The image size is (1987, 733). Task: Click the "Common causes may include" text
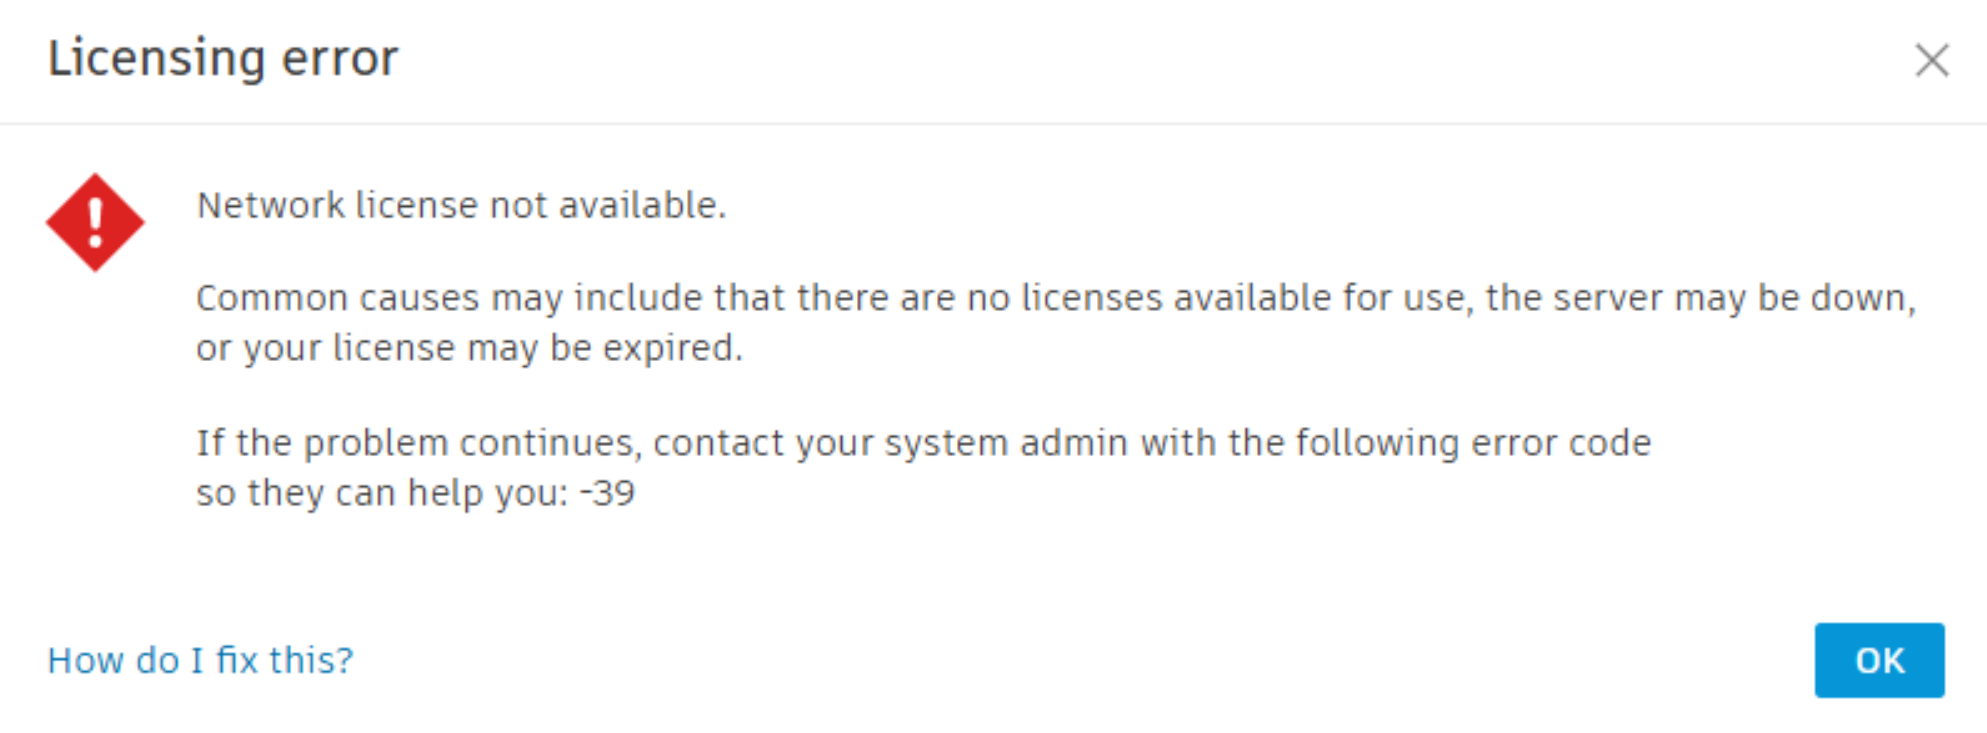[x=382, y=298]
